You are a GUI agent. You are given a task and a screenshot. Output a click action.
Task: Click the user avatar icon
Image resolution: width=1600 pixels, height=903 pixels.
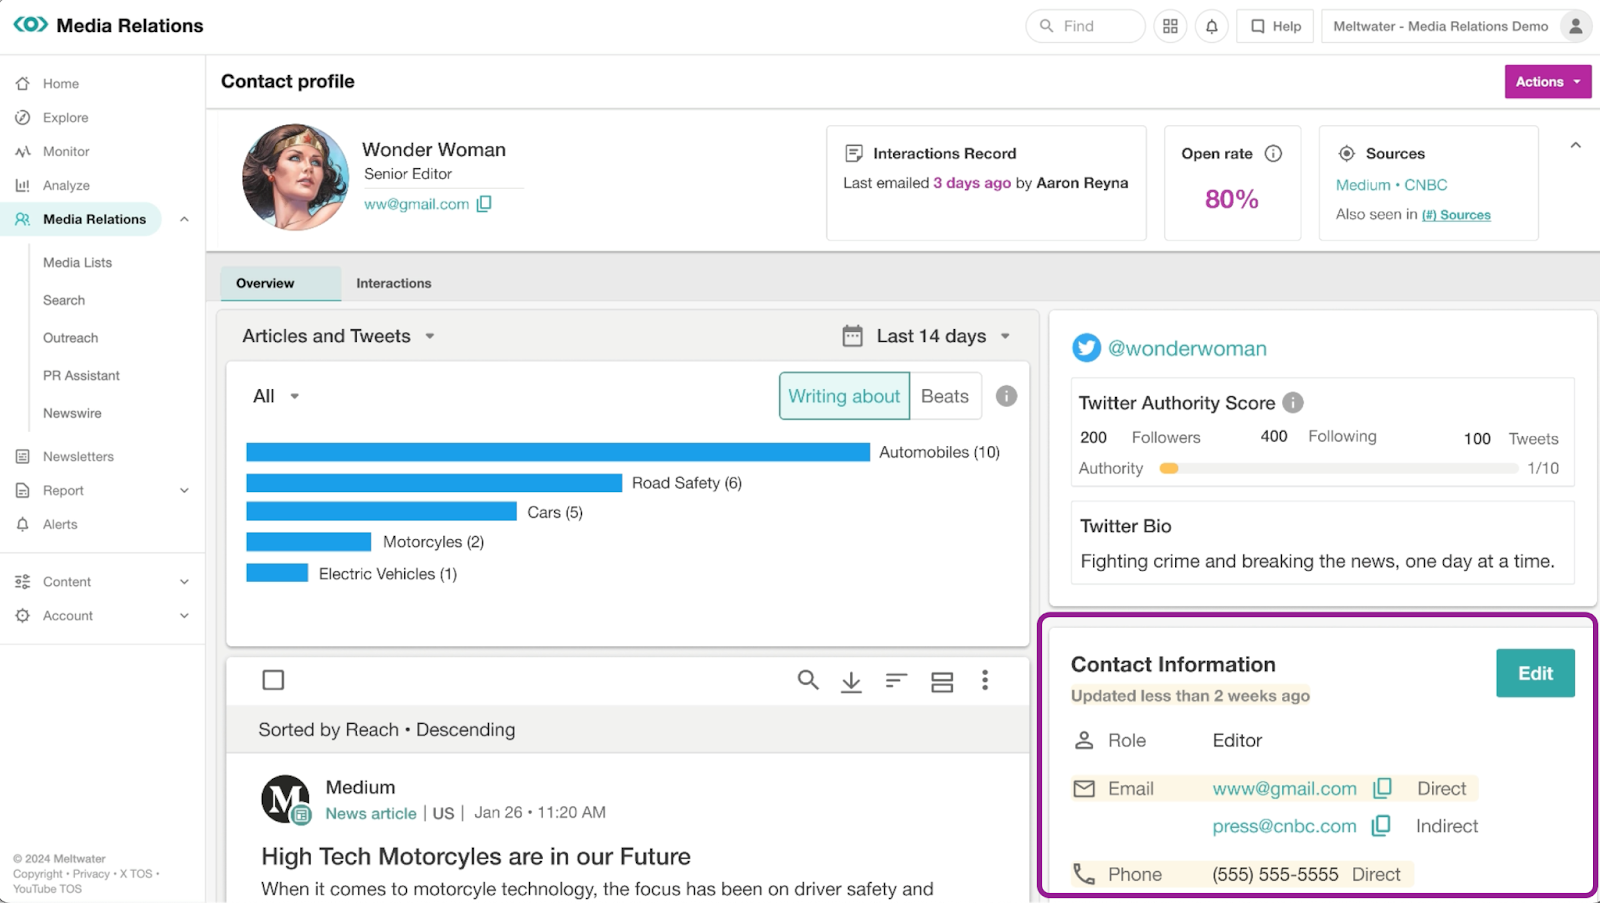coord(1575,26)
